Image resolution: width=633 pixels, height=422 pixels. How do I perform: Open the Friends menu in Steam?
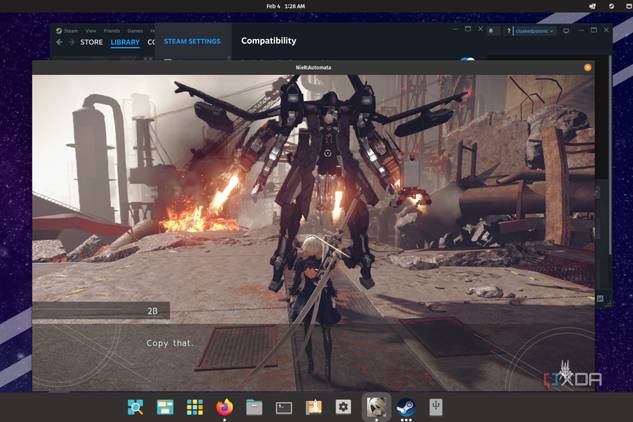(x=112, y=31)
